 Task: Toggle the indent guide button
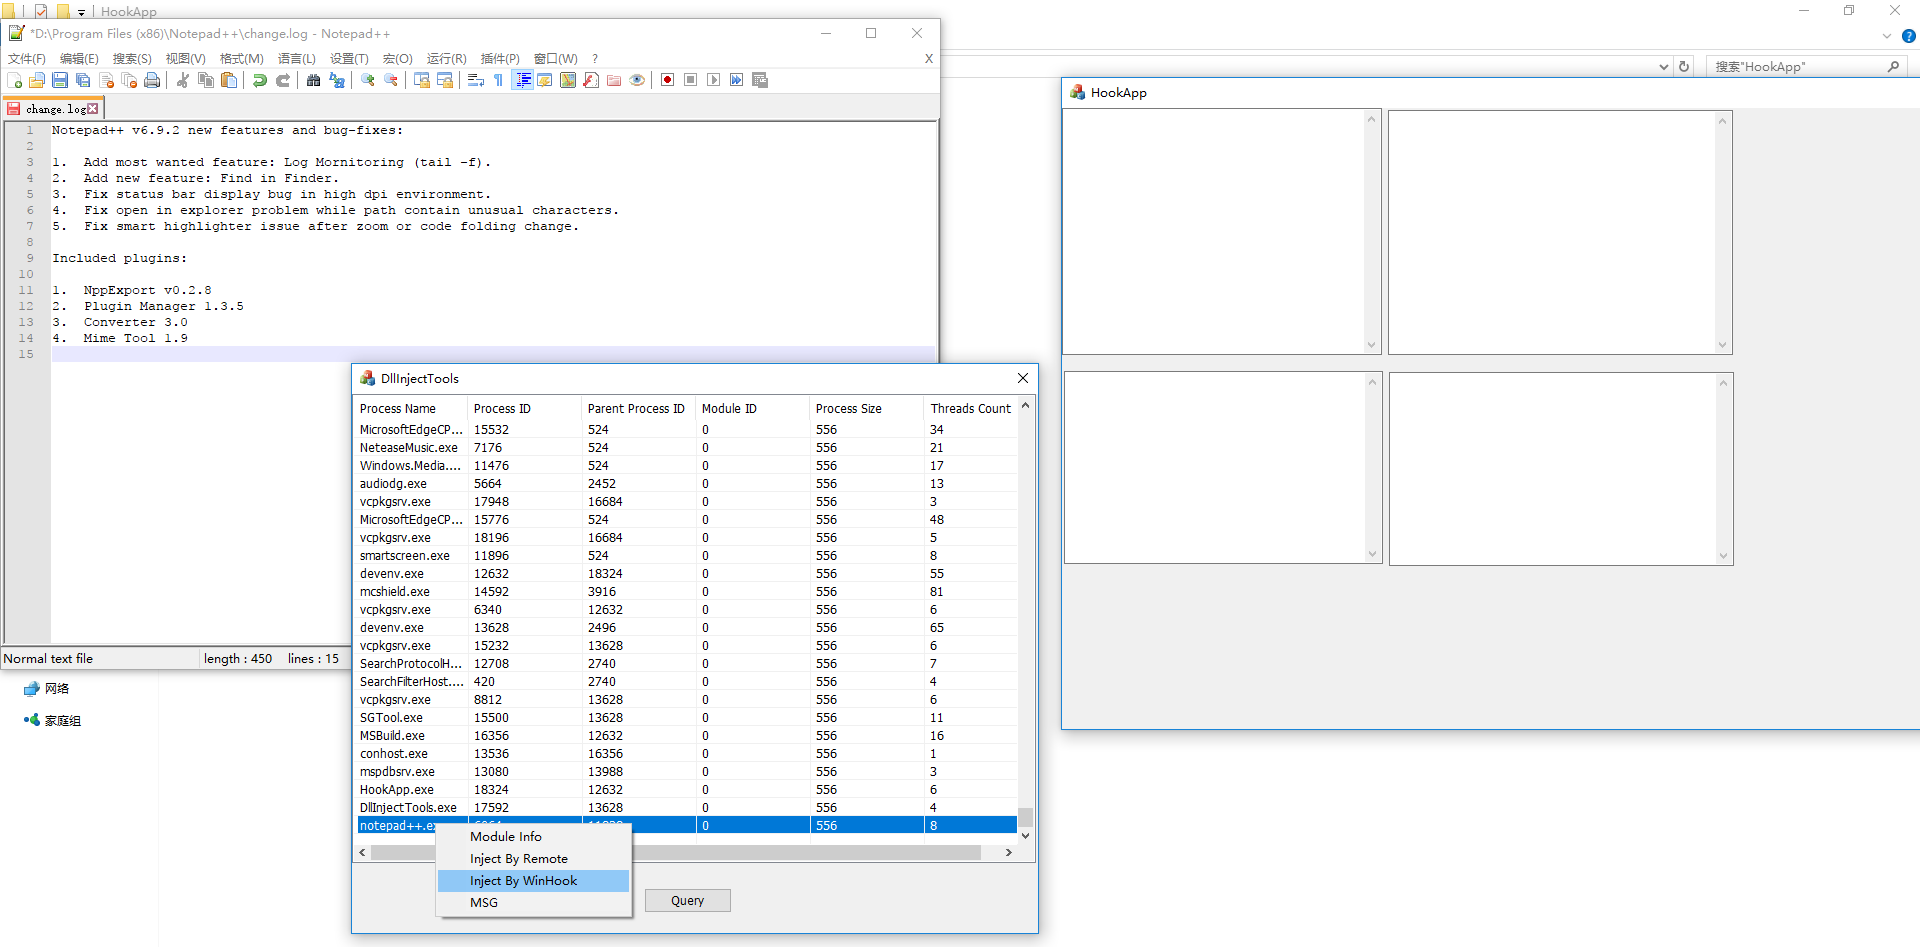pyautogui.click(x=522, y=80)
